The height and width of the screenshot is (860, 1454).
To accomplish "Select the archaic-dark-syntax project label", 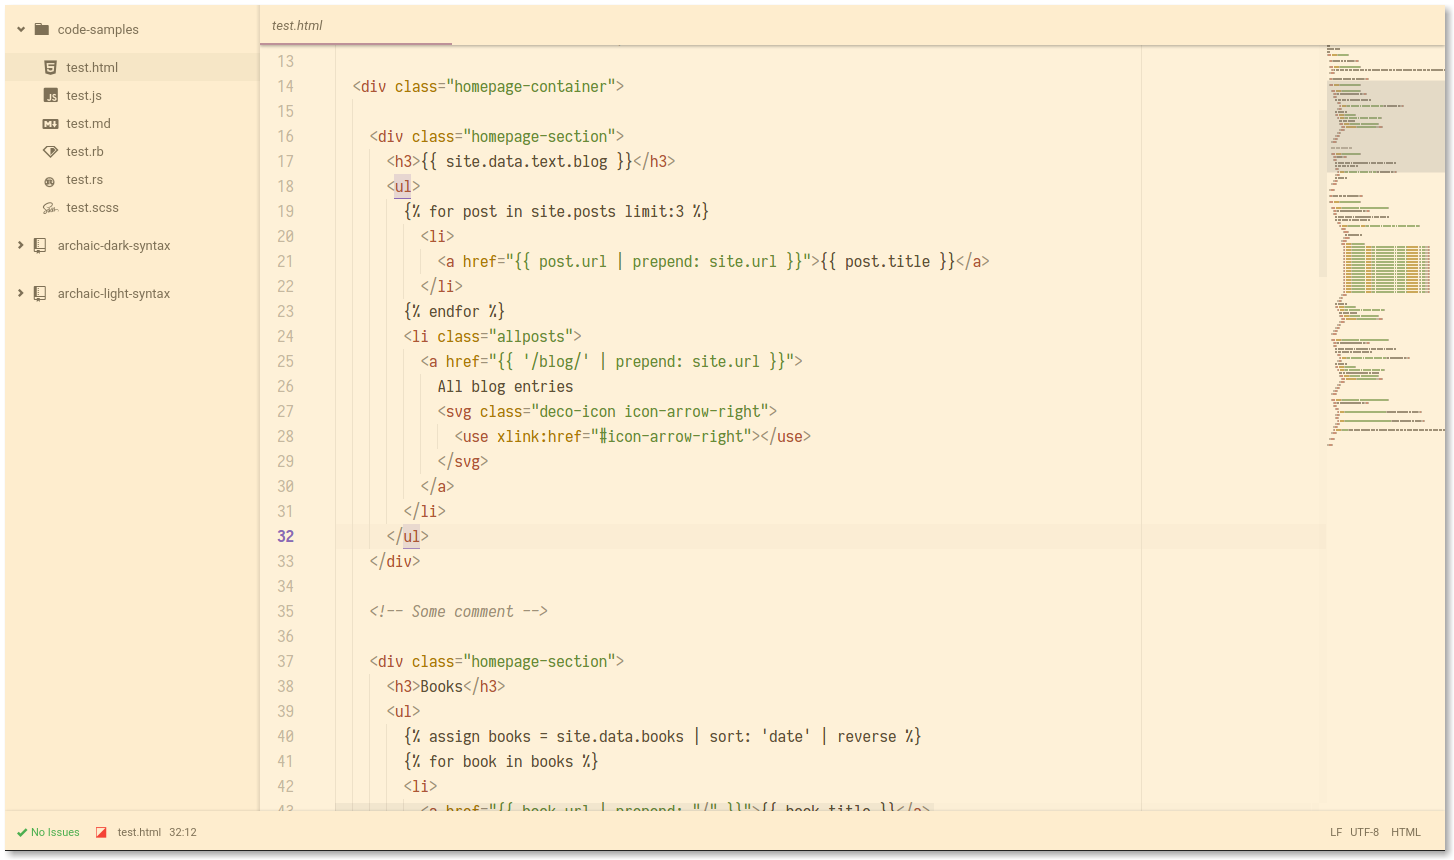I will 114,245.
